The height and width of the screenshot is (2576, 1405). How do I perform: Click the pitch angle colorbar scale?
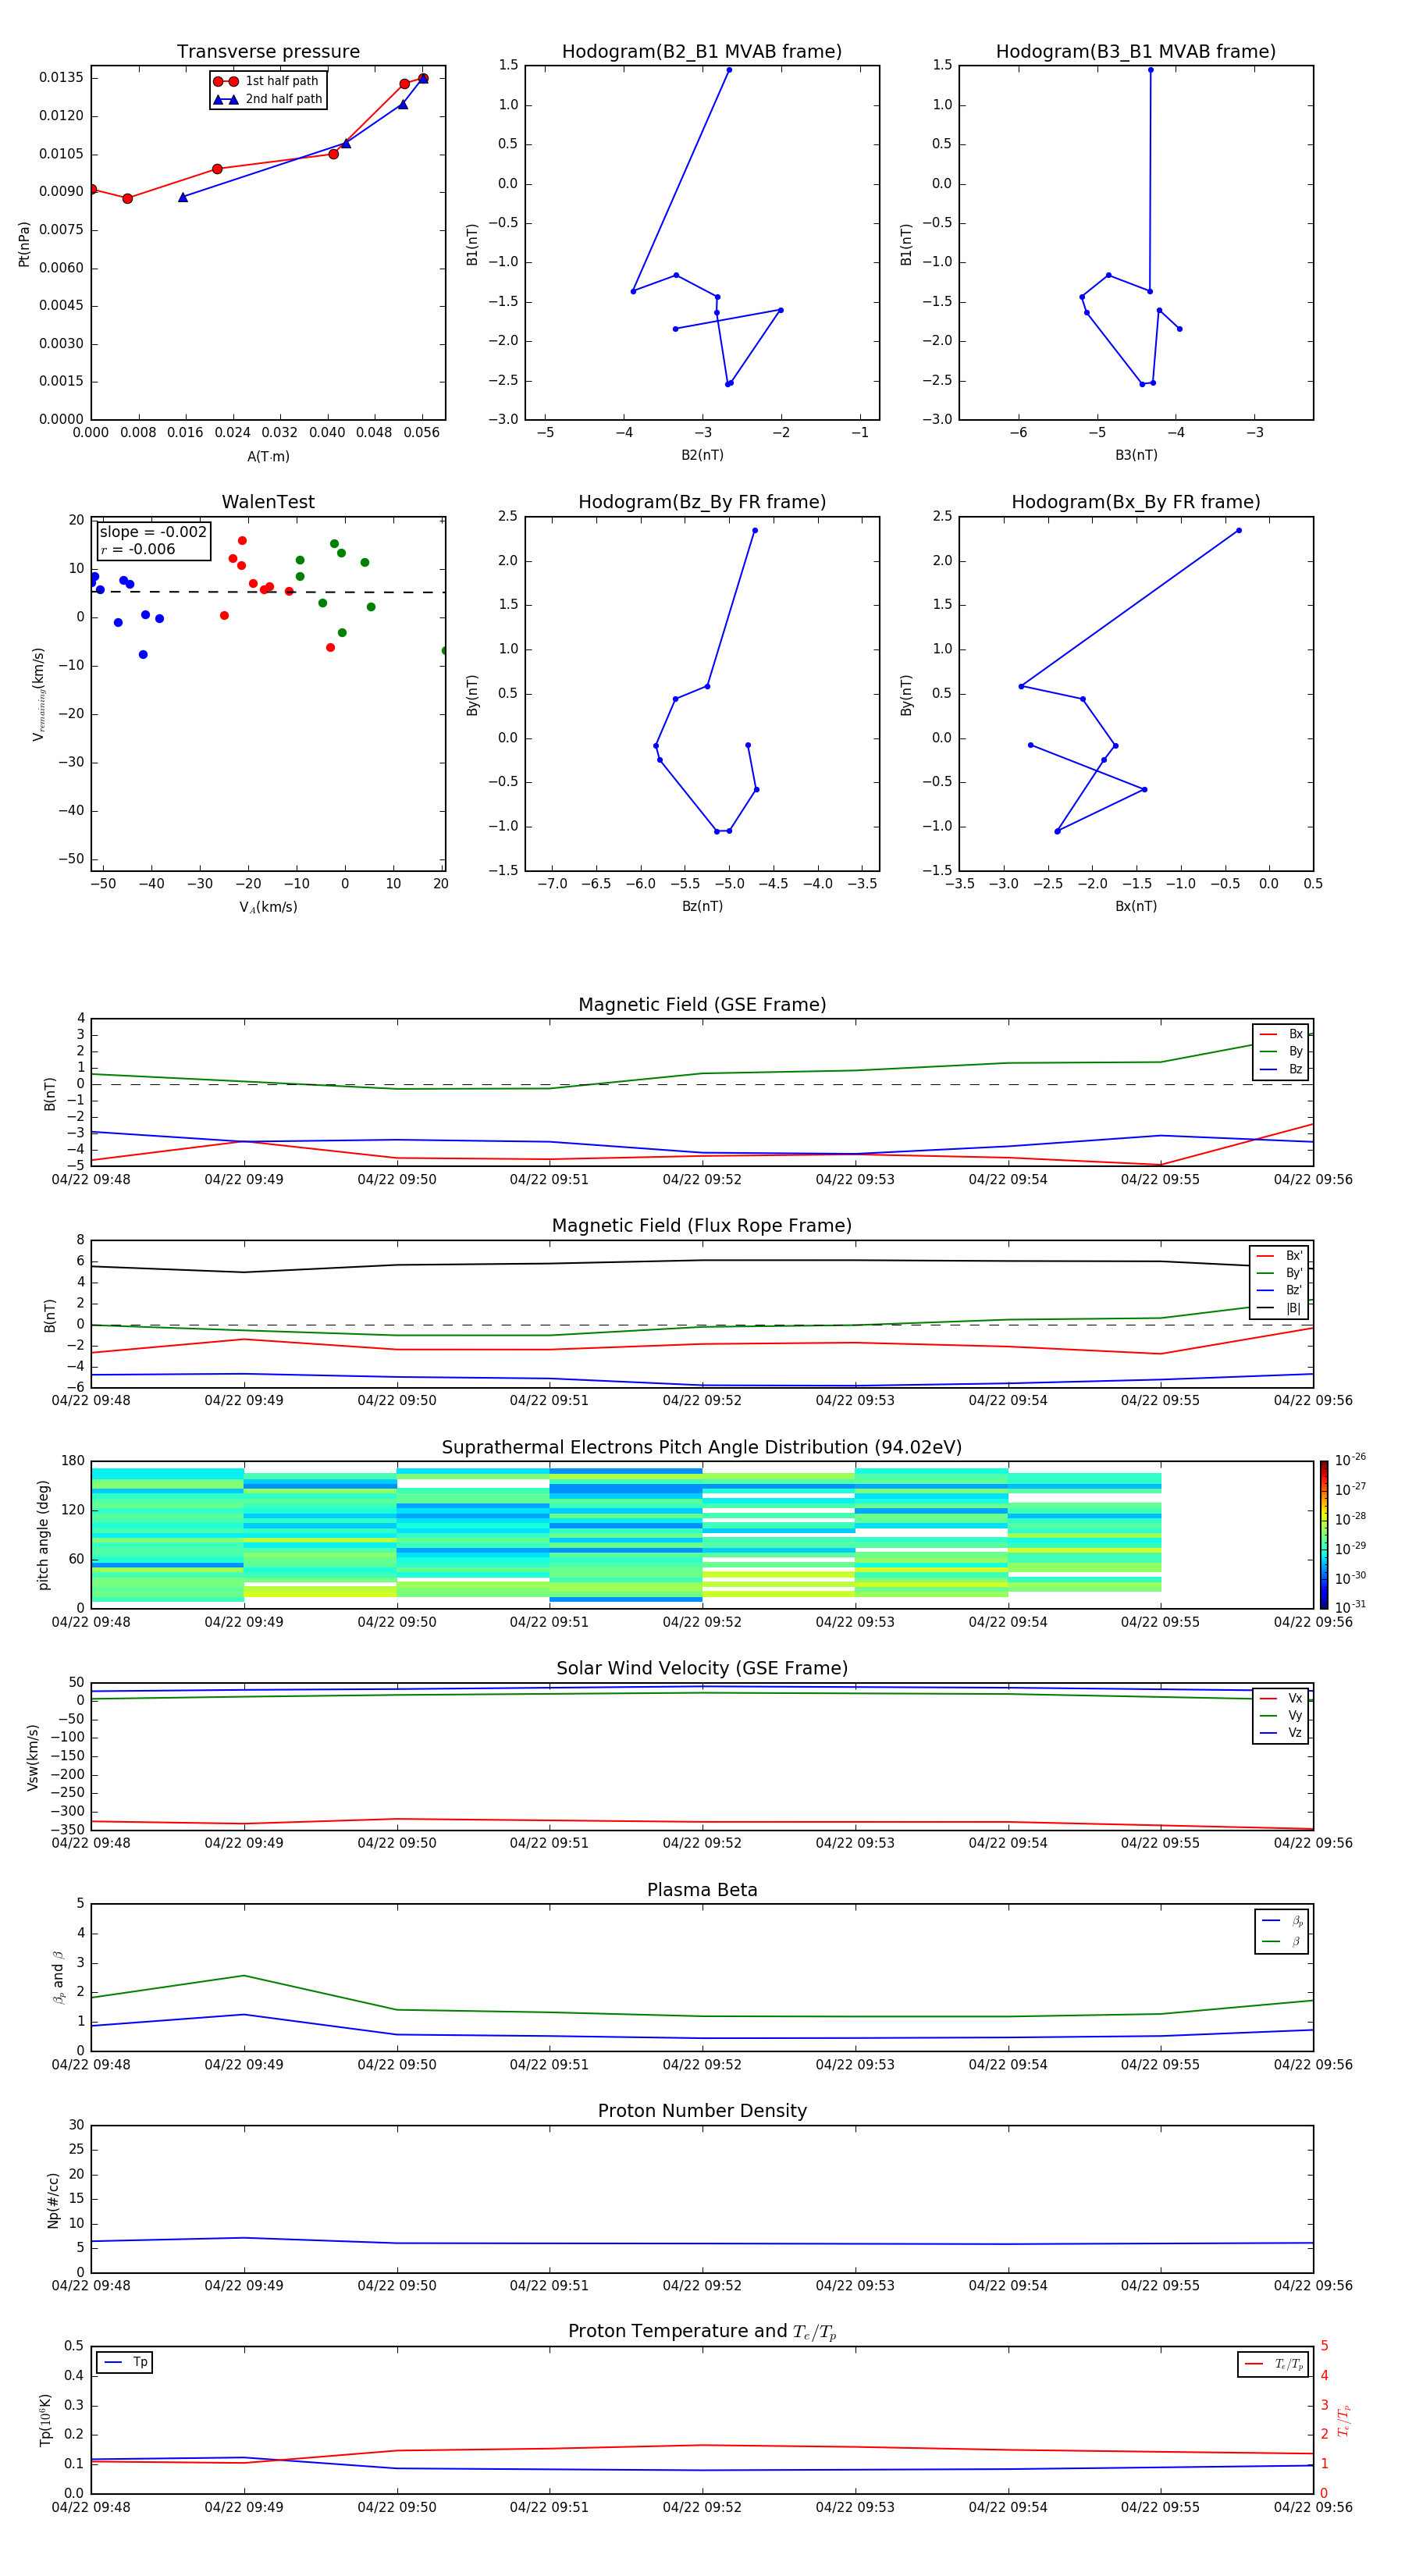(x=1324, y=1535)
